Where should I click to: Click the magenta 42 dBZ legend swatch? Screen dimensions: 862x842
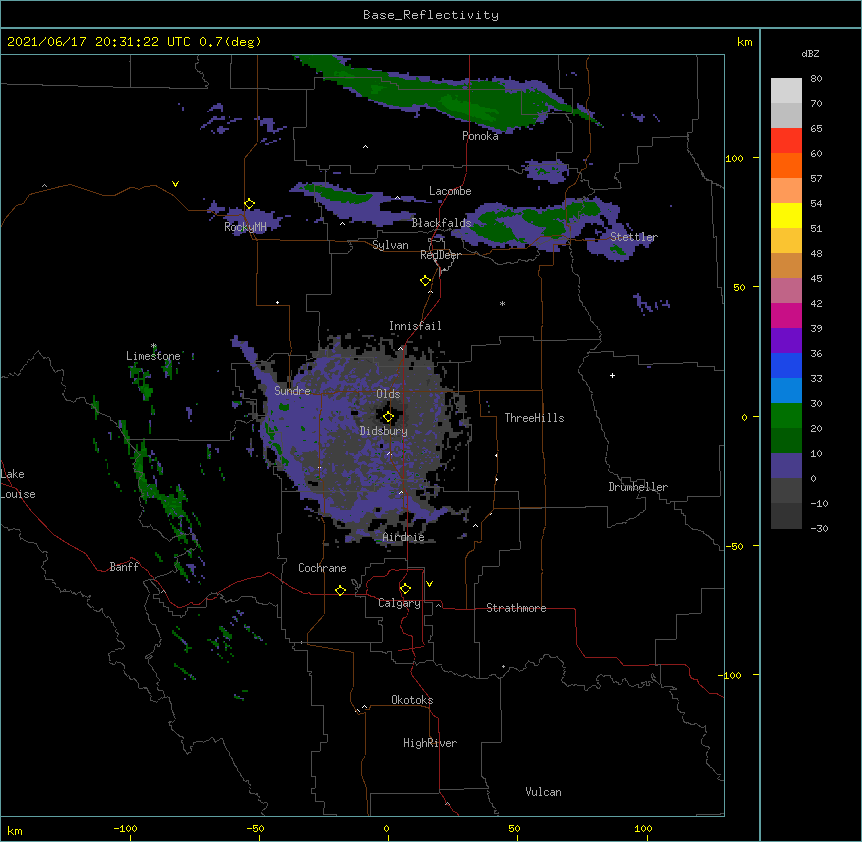pos(786,315)
